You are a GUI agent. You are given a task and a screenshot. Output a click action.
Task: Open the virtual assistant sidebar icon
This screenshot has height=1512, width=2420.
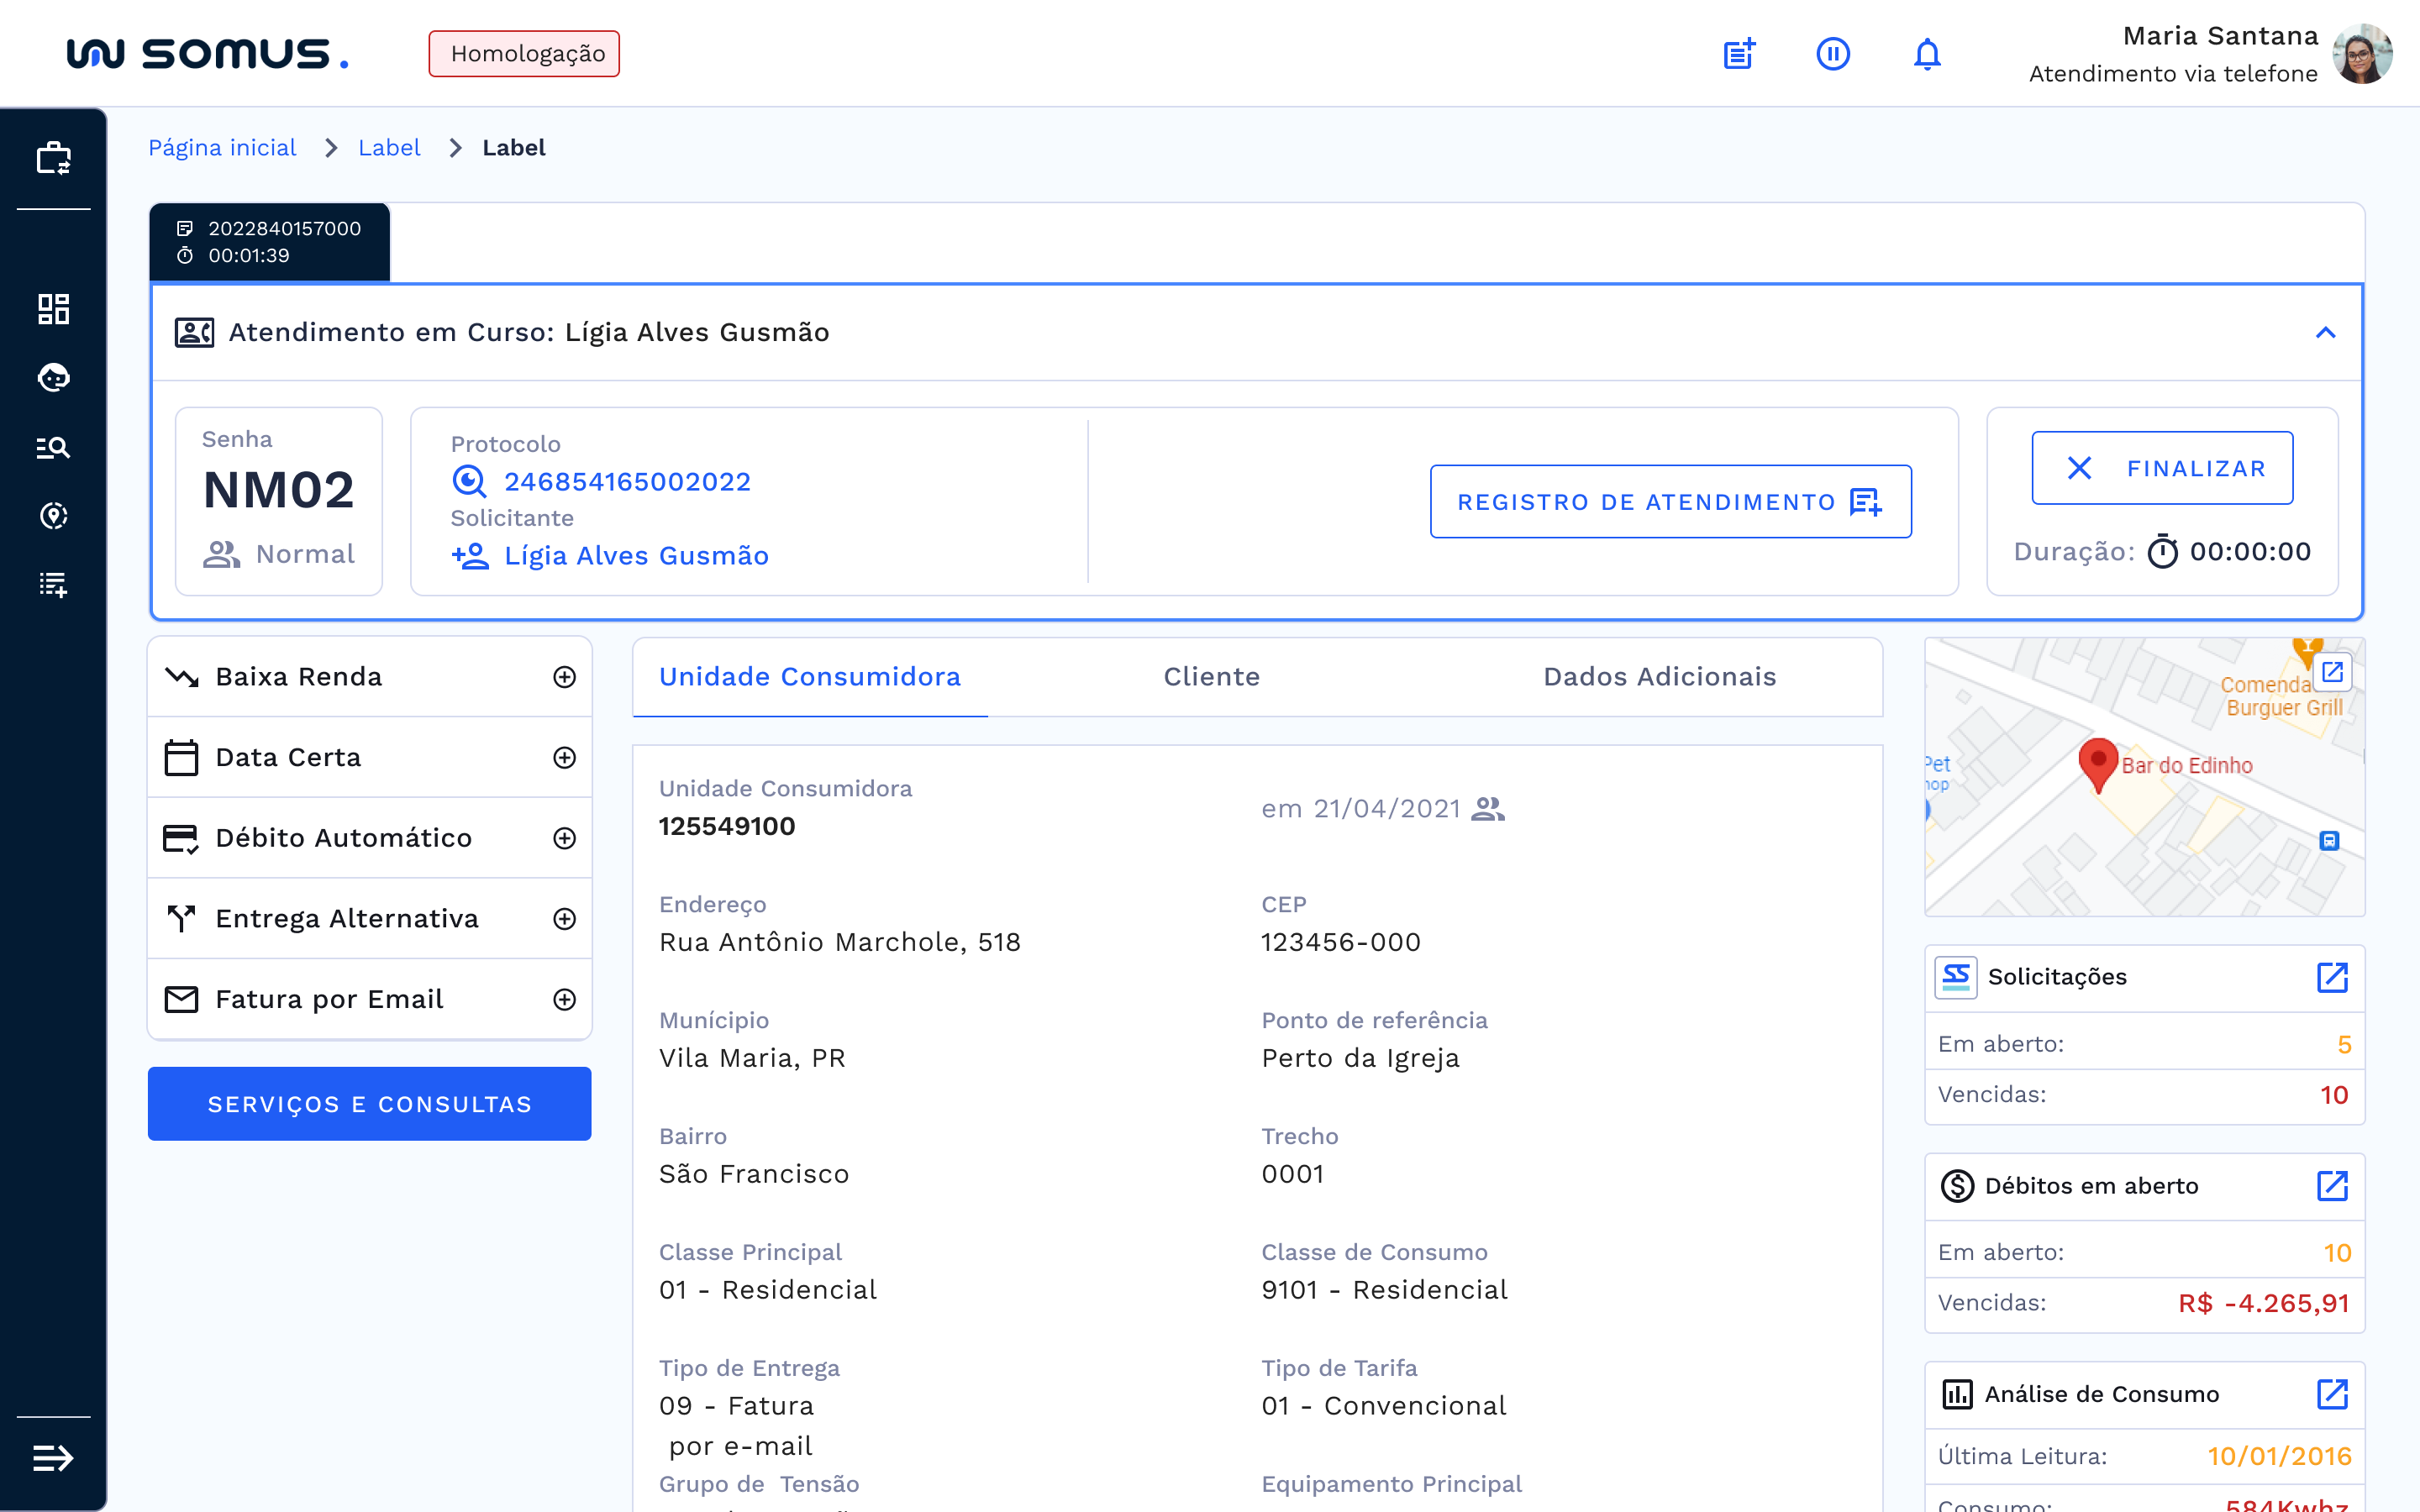53,378
